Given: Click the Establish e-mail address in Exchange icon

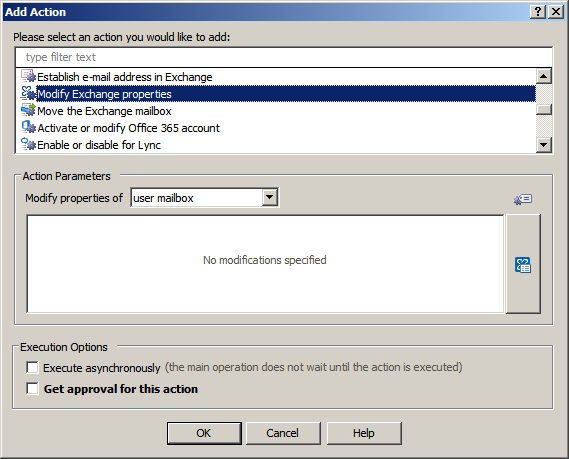Looking at the screenshot, I should [x=28, y=77].
